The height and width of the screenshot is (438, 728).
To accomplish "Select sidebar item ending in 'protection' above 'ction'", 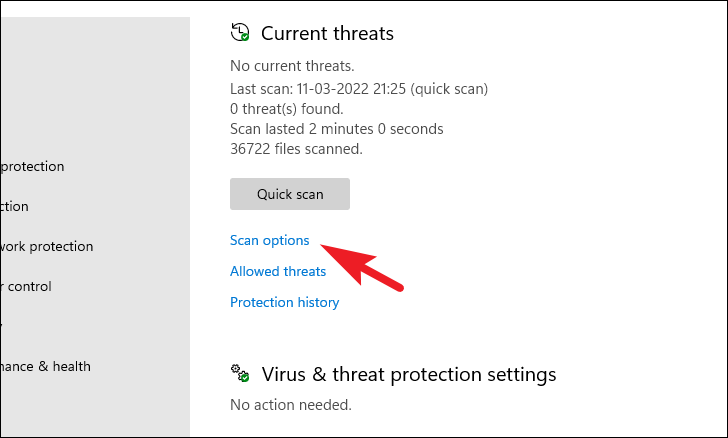I will [x=32, y=166].
